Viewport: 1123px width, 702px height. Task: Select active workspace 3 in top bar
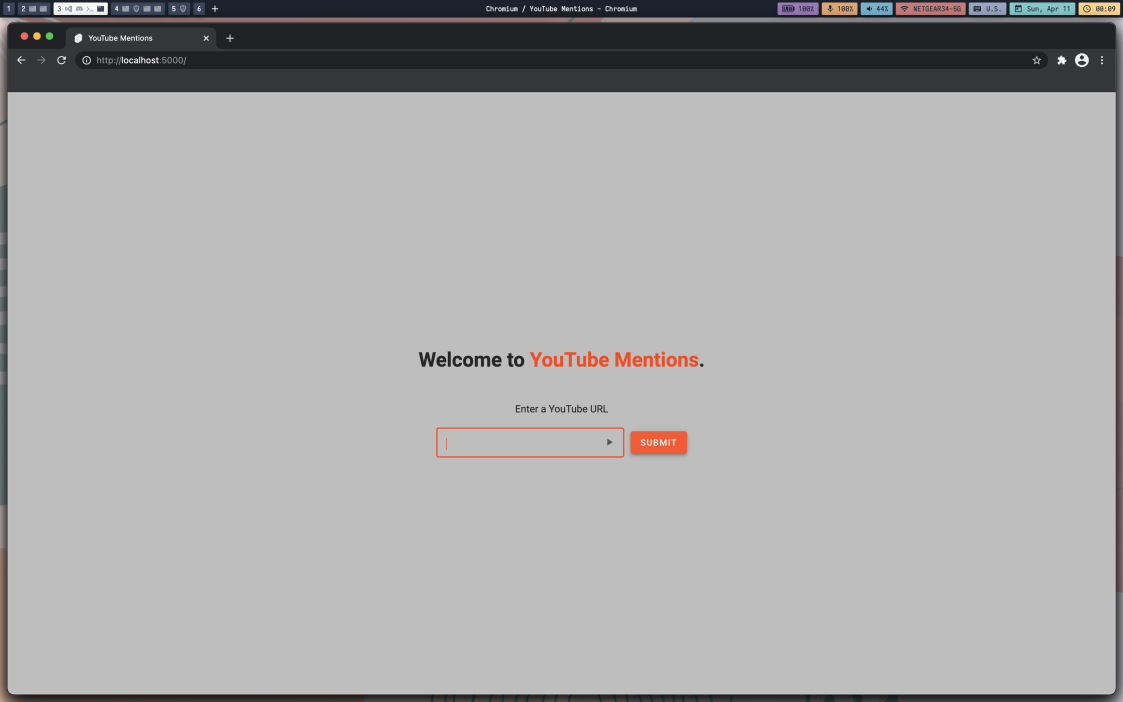pos(81,9)
